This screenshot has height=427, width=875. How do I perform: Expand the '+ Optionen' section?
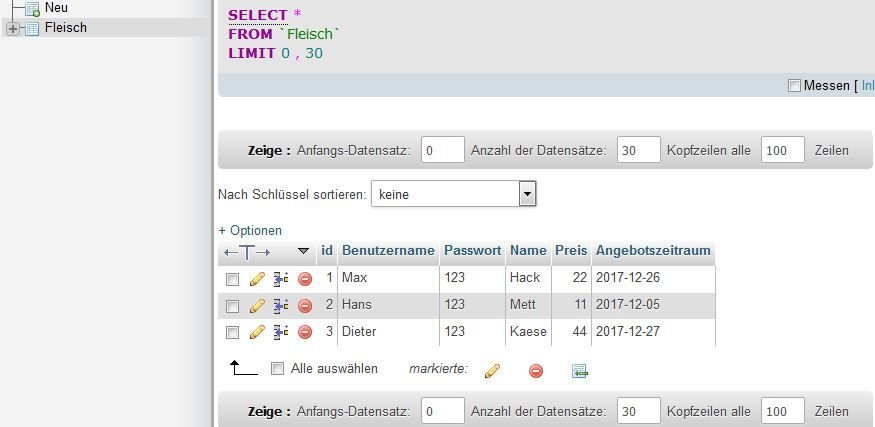pyautogui.click(x=250, y=231)
